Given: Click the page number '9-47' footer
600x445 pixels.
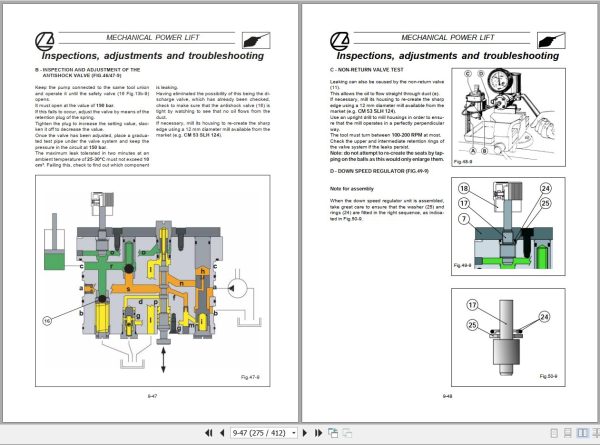Looking at the screenshot, I should pyautogui.click(x=152, y=396).
